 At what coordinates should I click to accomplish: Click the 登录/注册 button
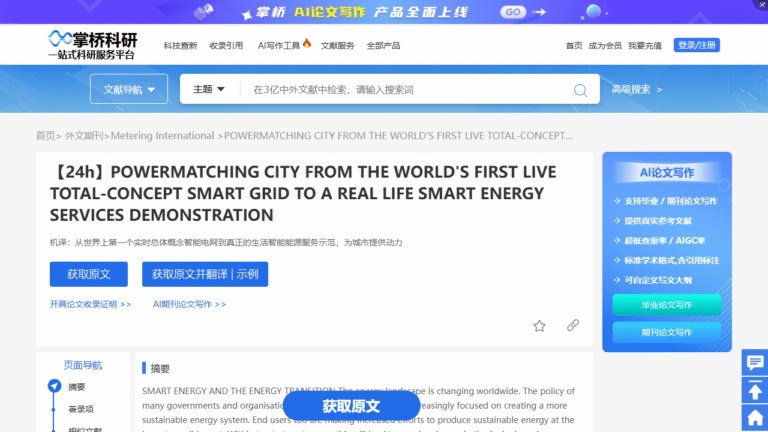697,46
